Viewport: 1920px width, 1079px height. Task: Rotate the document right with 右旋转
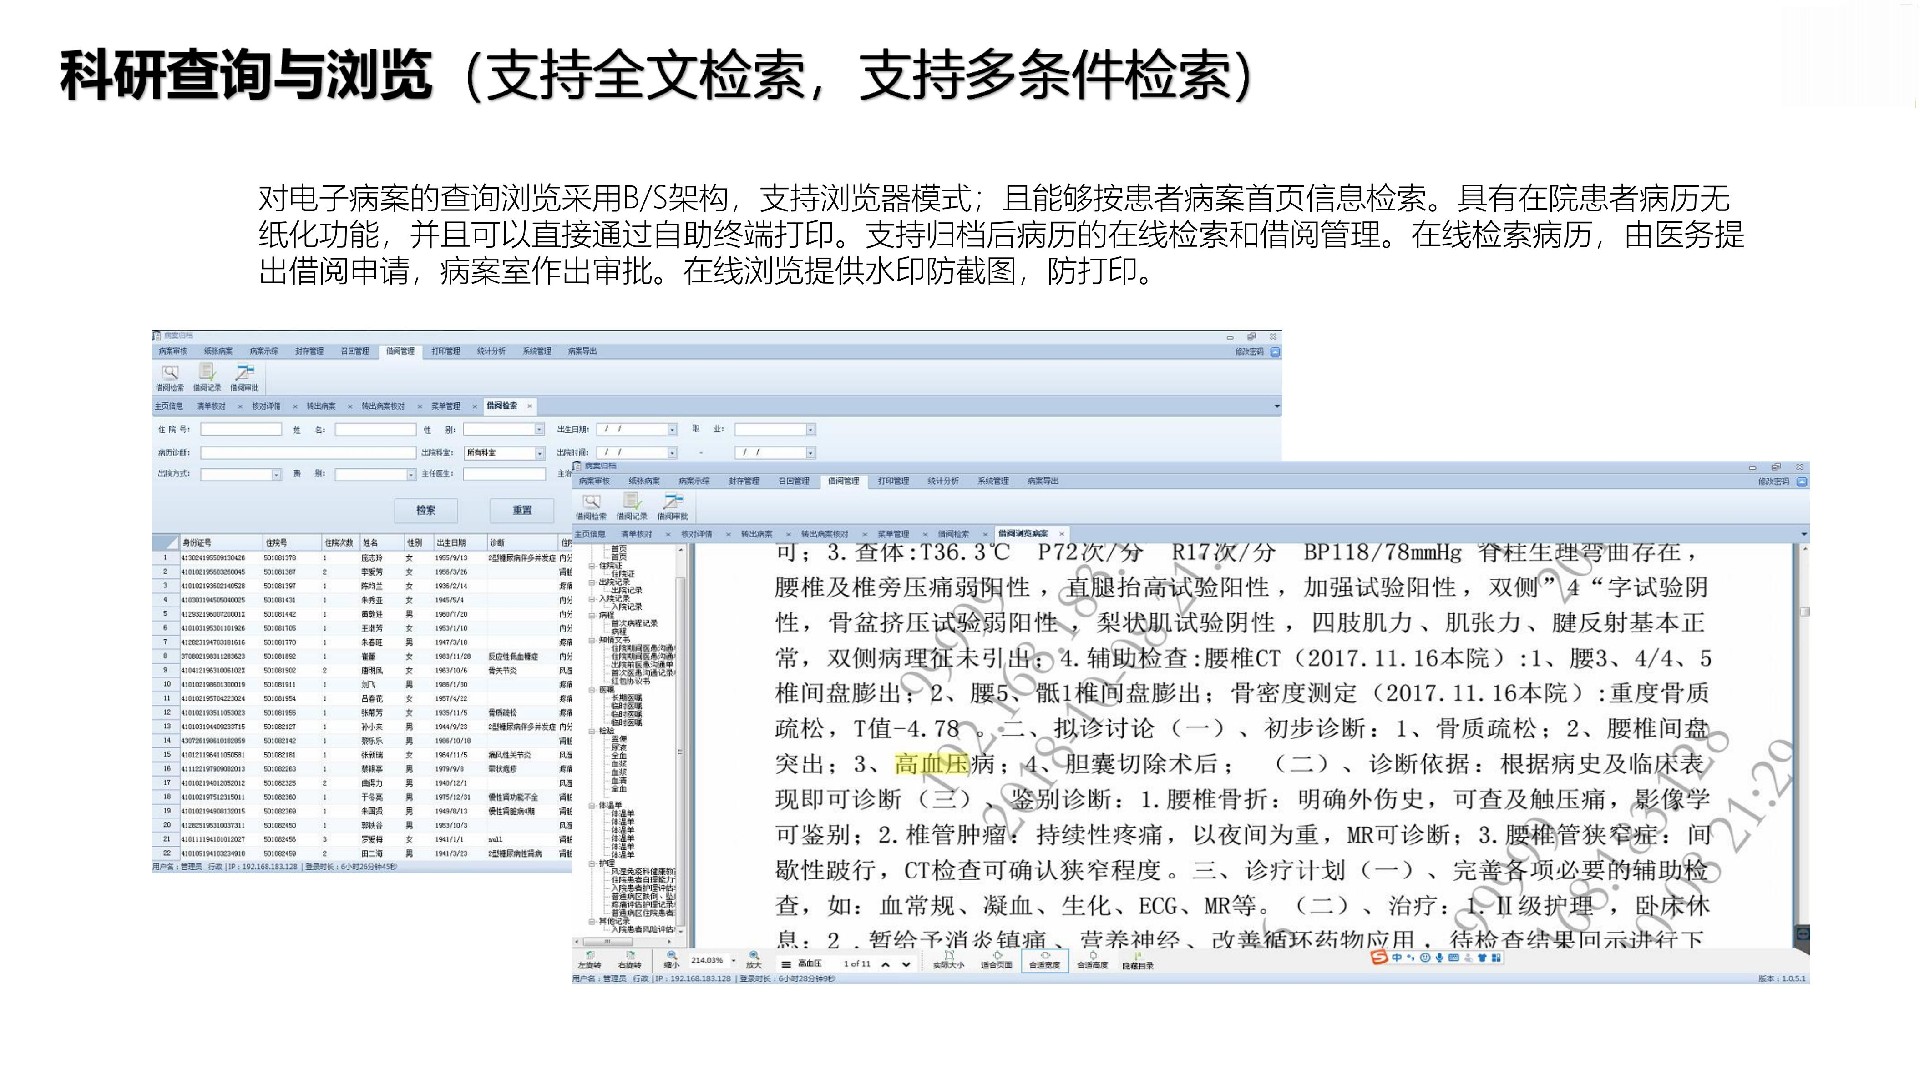[630, 960]
